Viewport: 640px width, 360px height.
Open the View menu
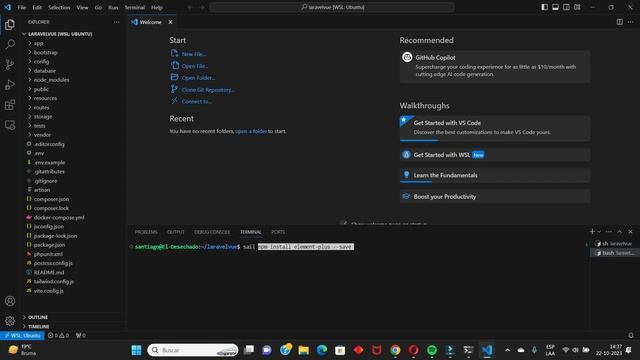pyautogui.click(x=82, y=7)
